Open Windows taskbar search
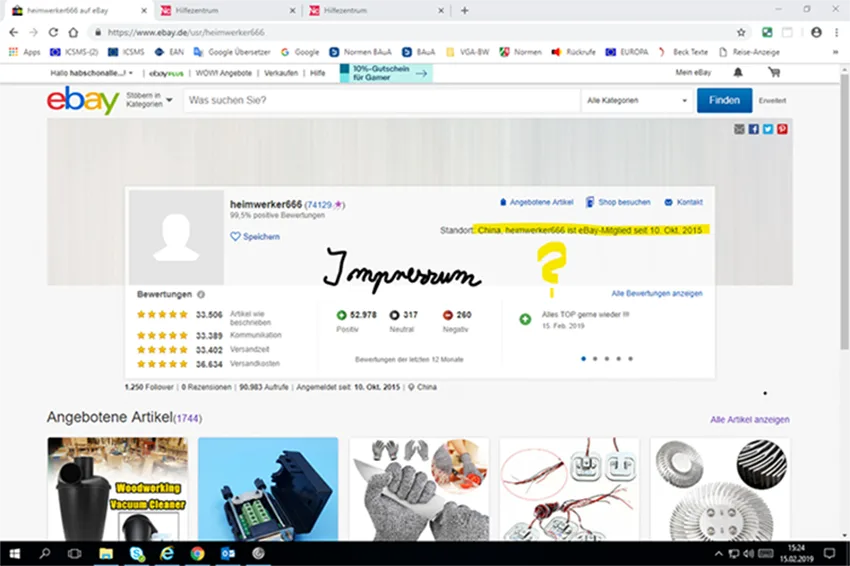Screen dimensions: 850x566 tap(45, 554)
